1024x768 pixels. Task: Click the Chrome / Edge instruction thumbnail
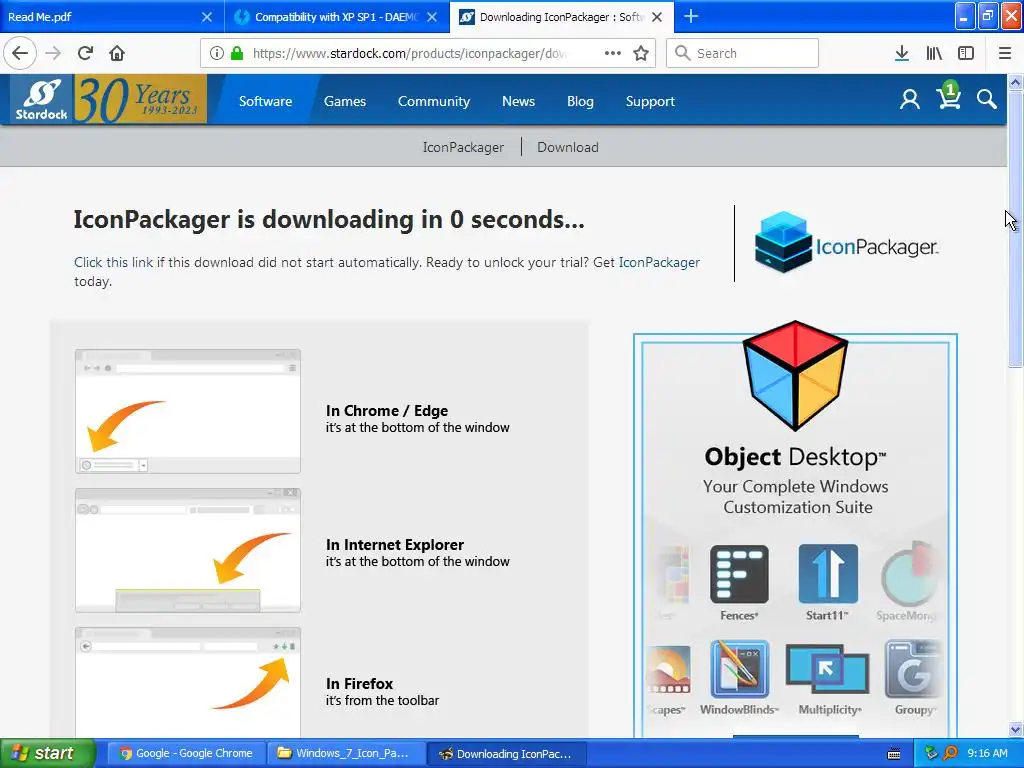[188, 411]
